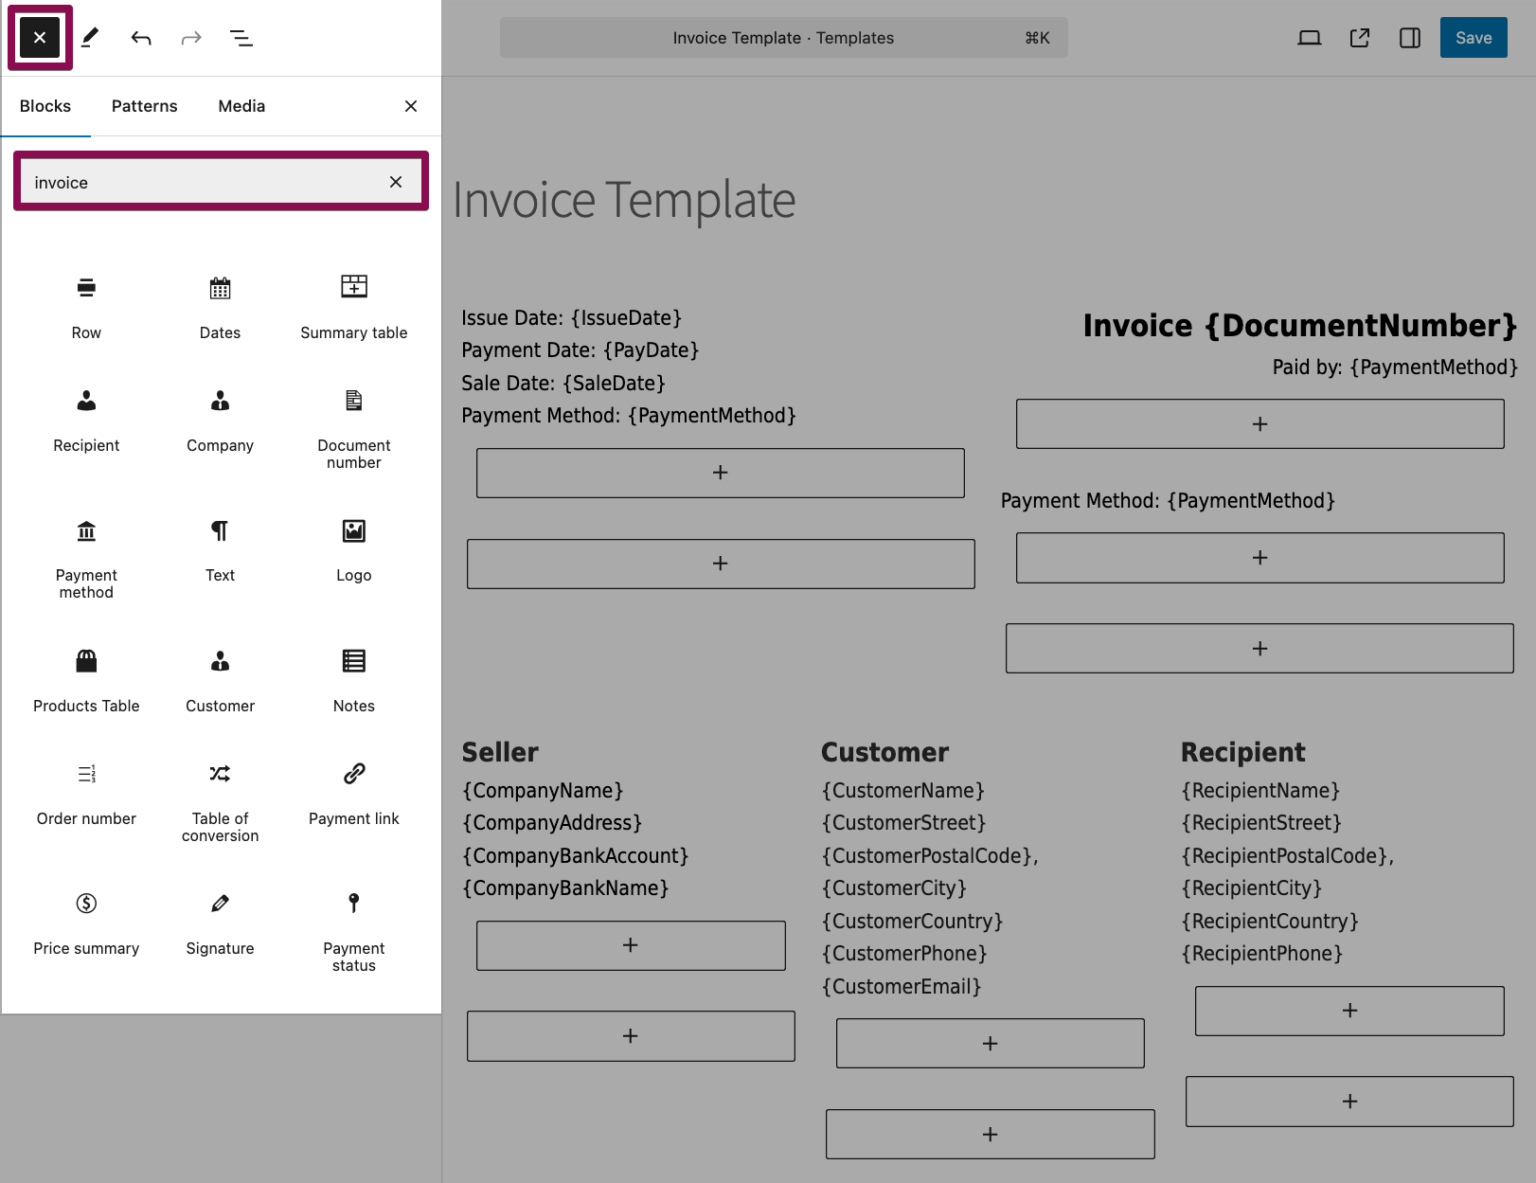Open the preview in new tab icon
The width and height of the screenshot is (1536, 1183).
(1359, 37)
